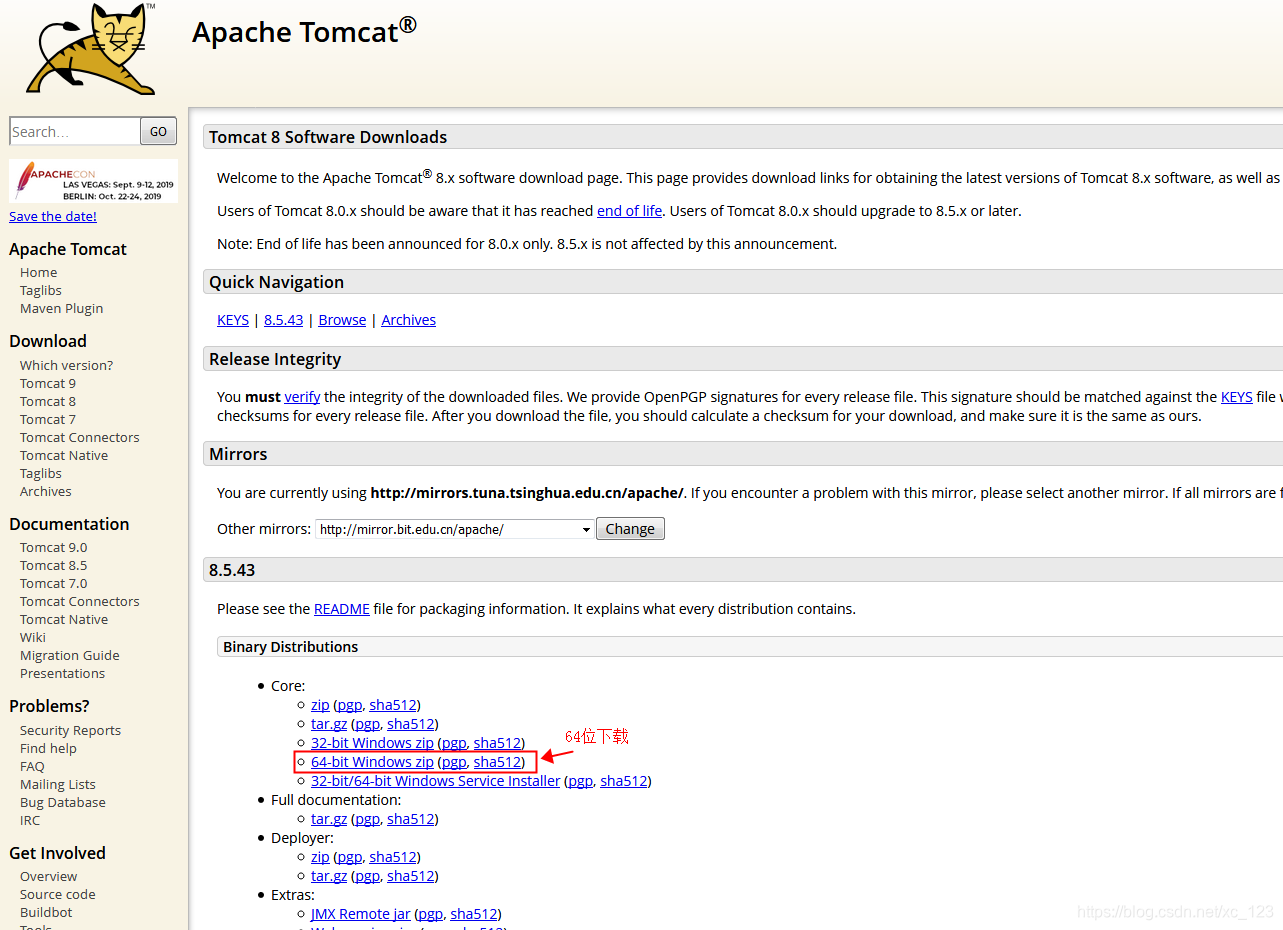Open Tomcat Connectors under Documentation
This screenshot has height=930, width=1283.
tap(79, 602)
